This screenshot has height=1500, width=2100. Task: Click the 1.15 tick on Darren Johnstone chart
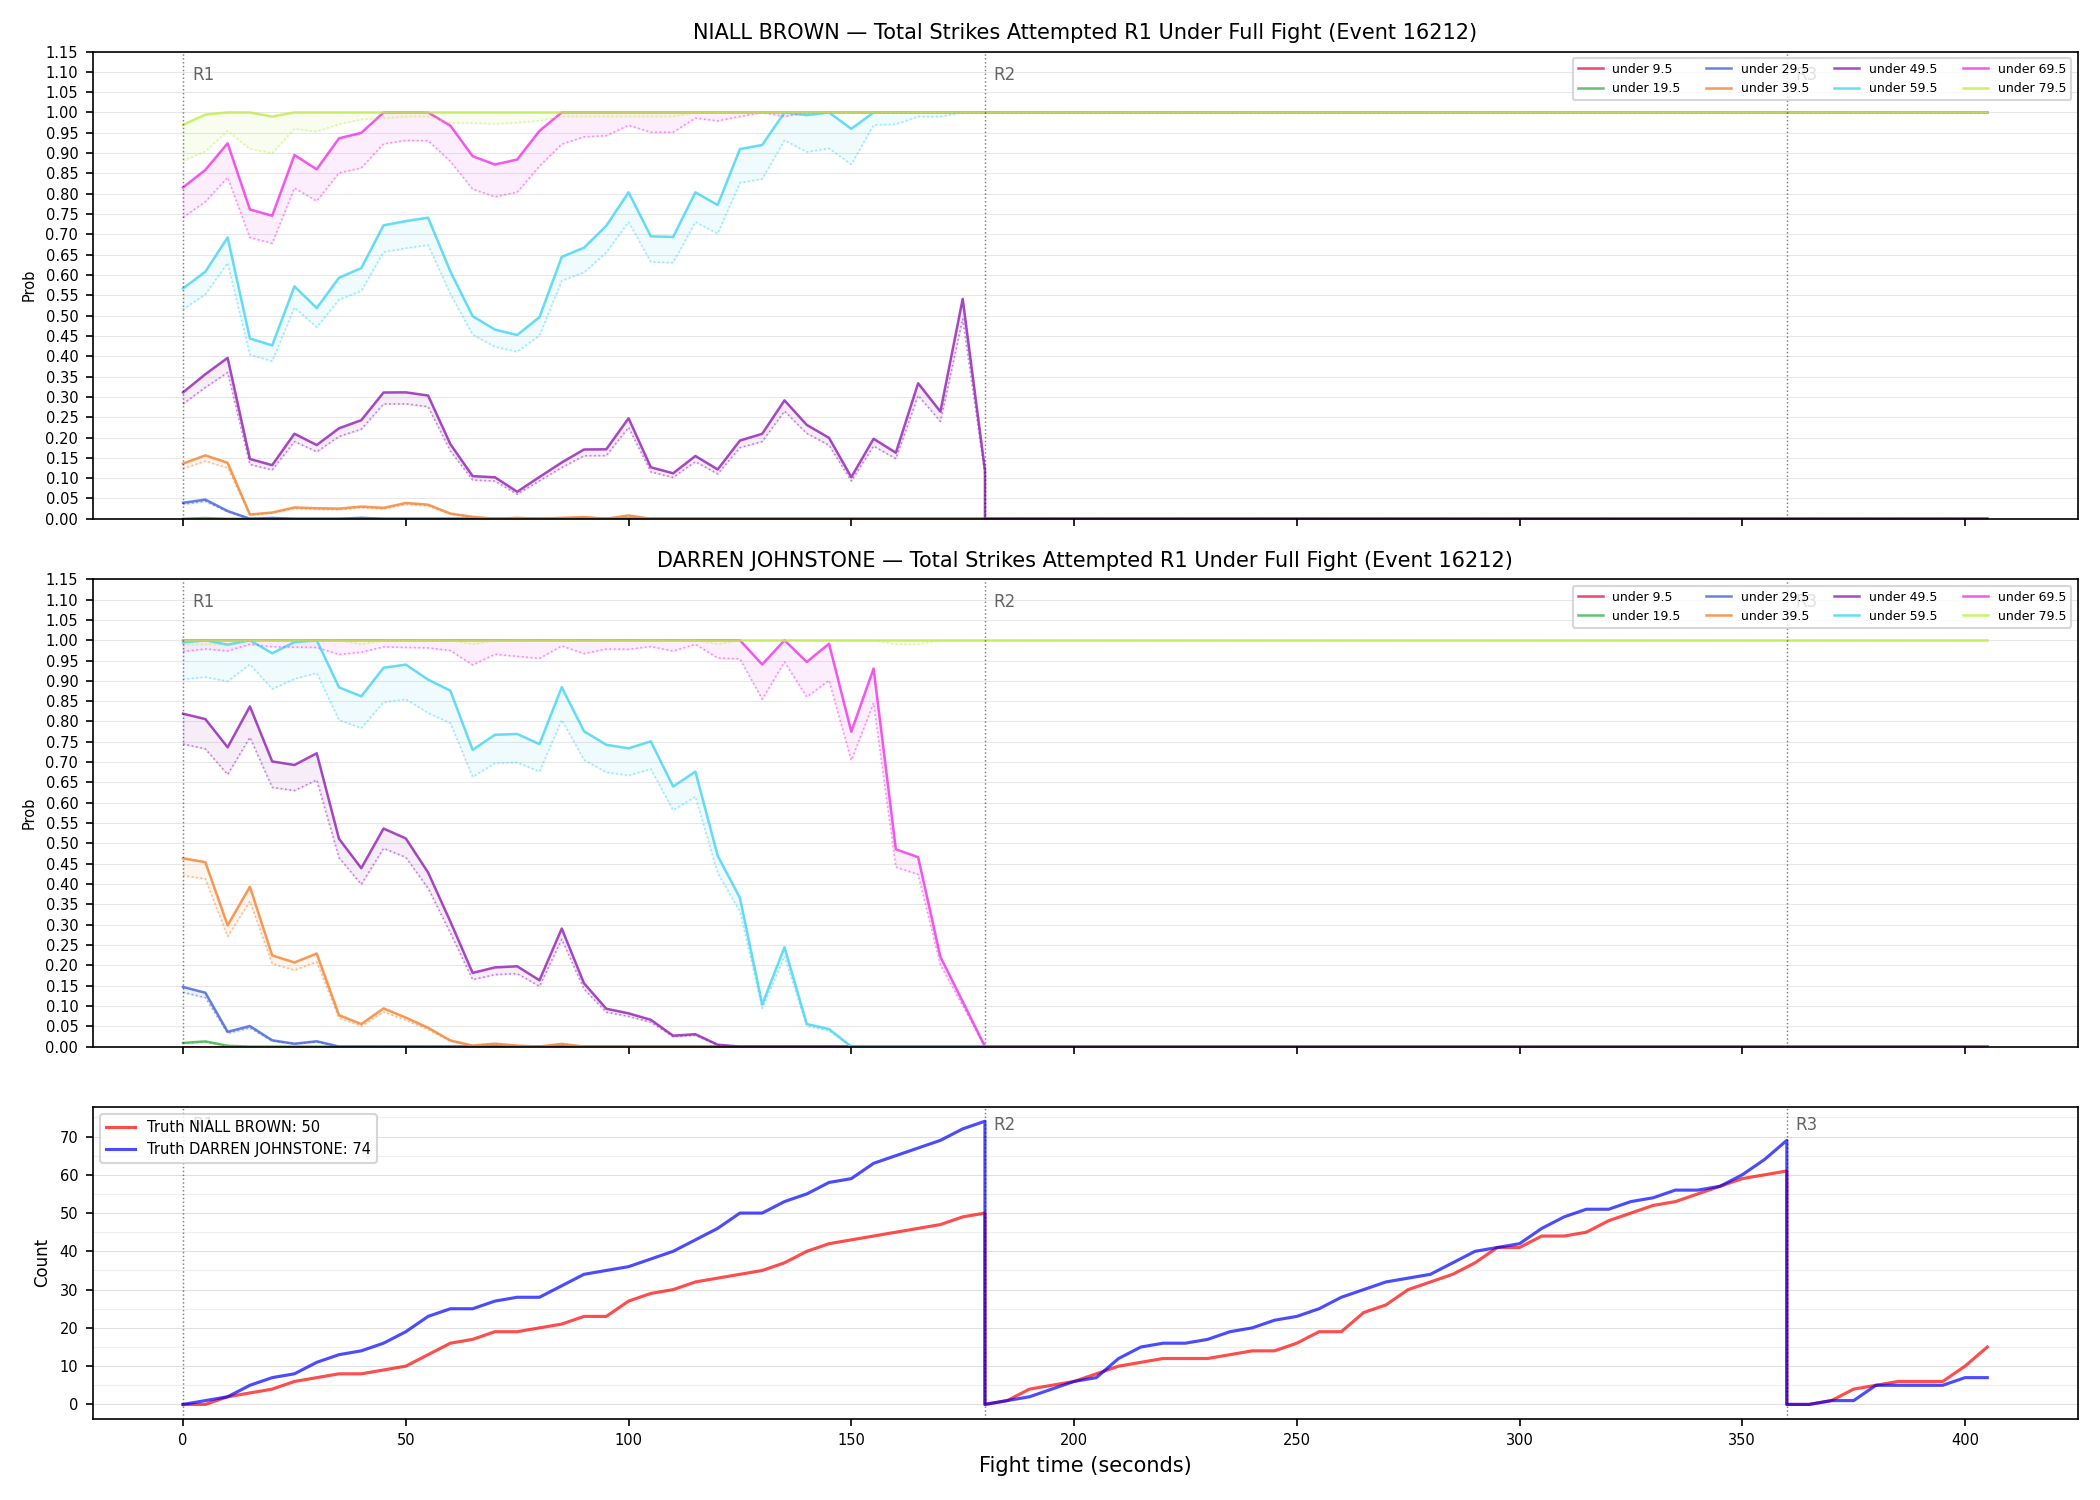61,580
